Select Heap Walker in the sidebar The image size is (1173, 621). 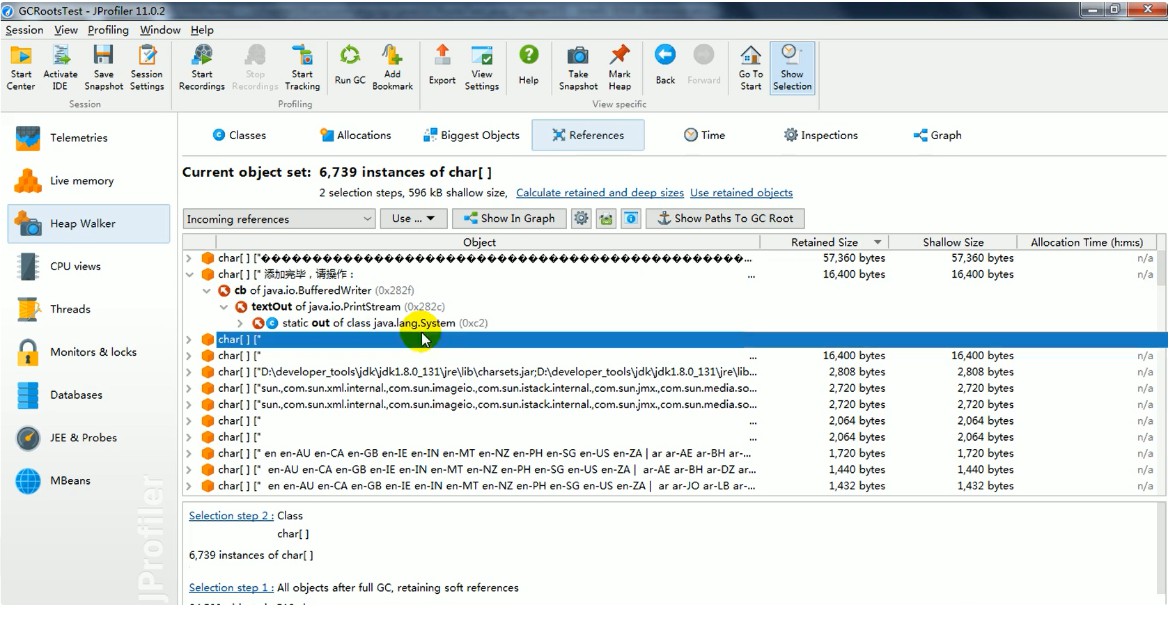coord(89,224)
